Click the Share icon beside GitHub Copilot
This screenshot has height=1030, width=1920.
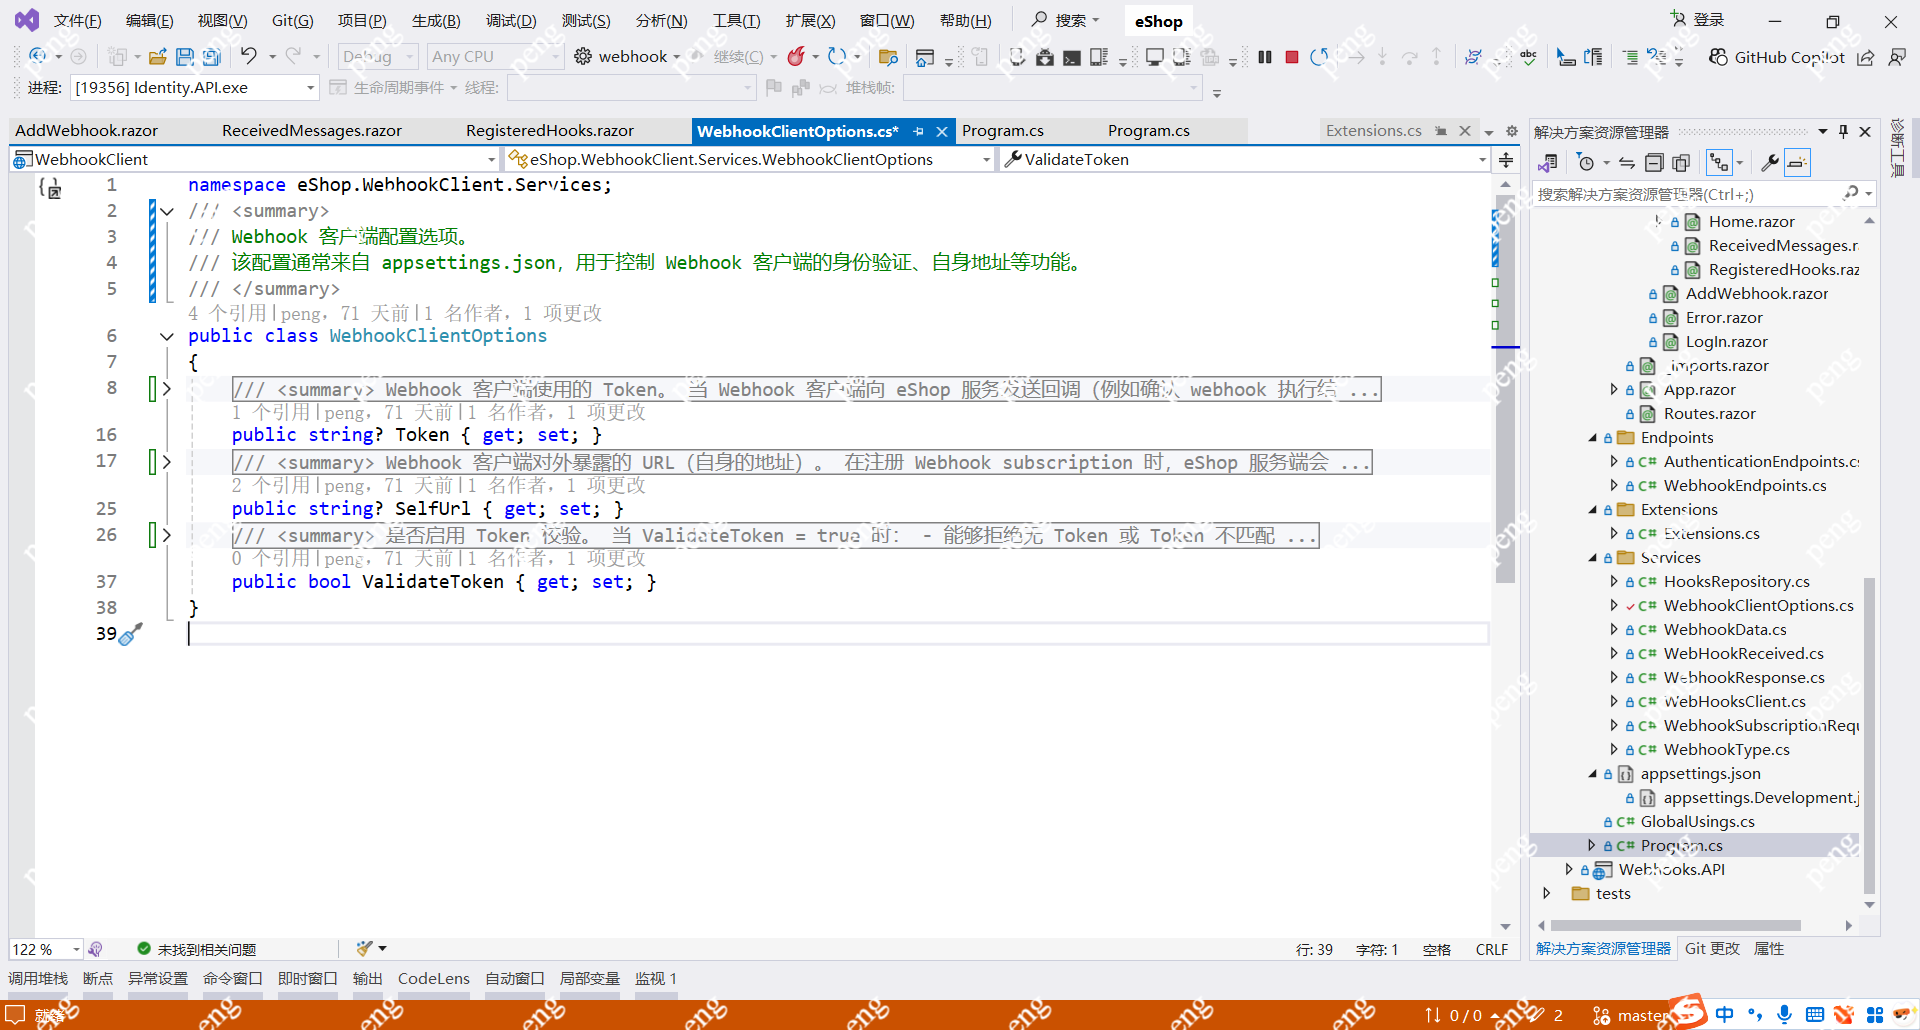[1866, 57]
